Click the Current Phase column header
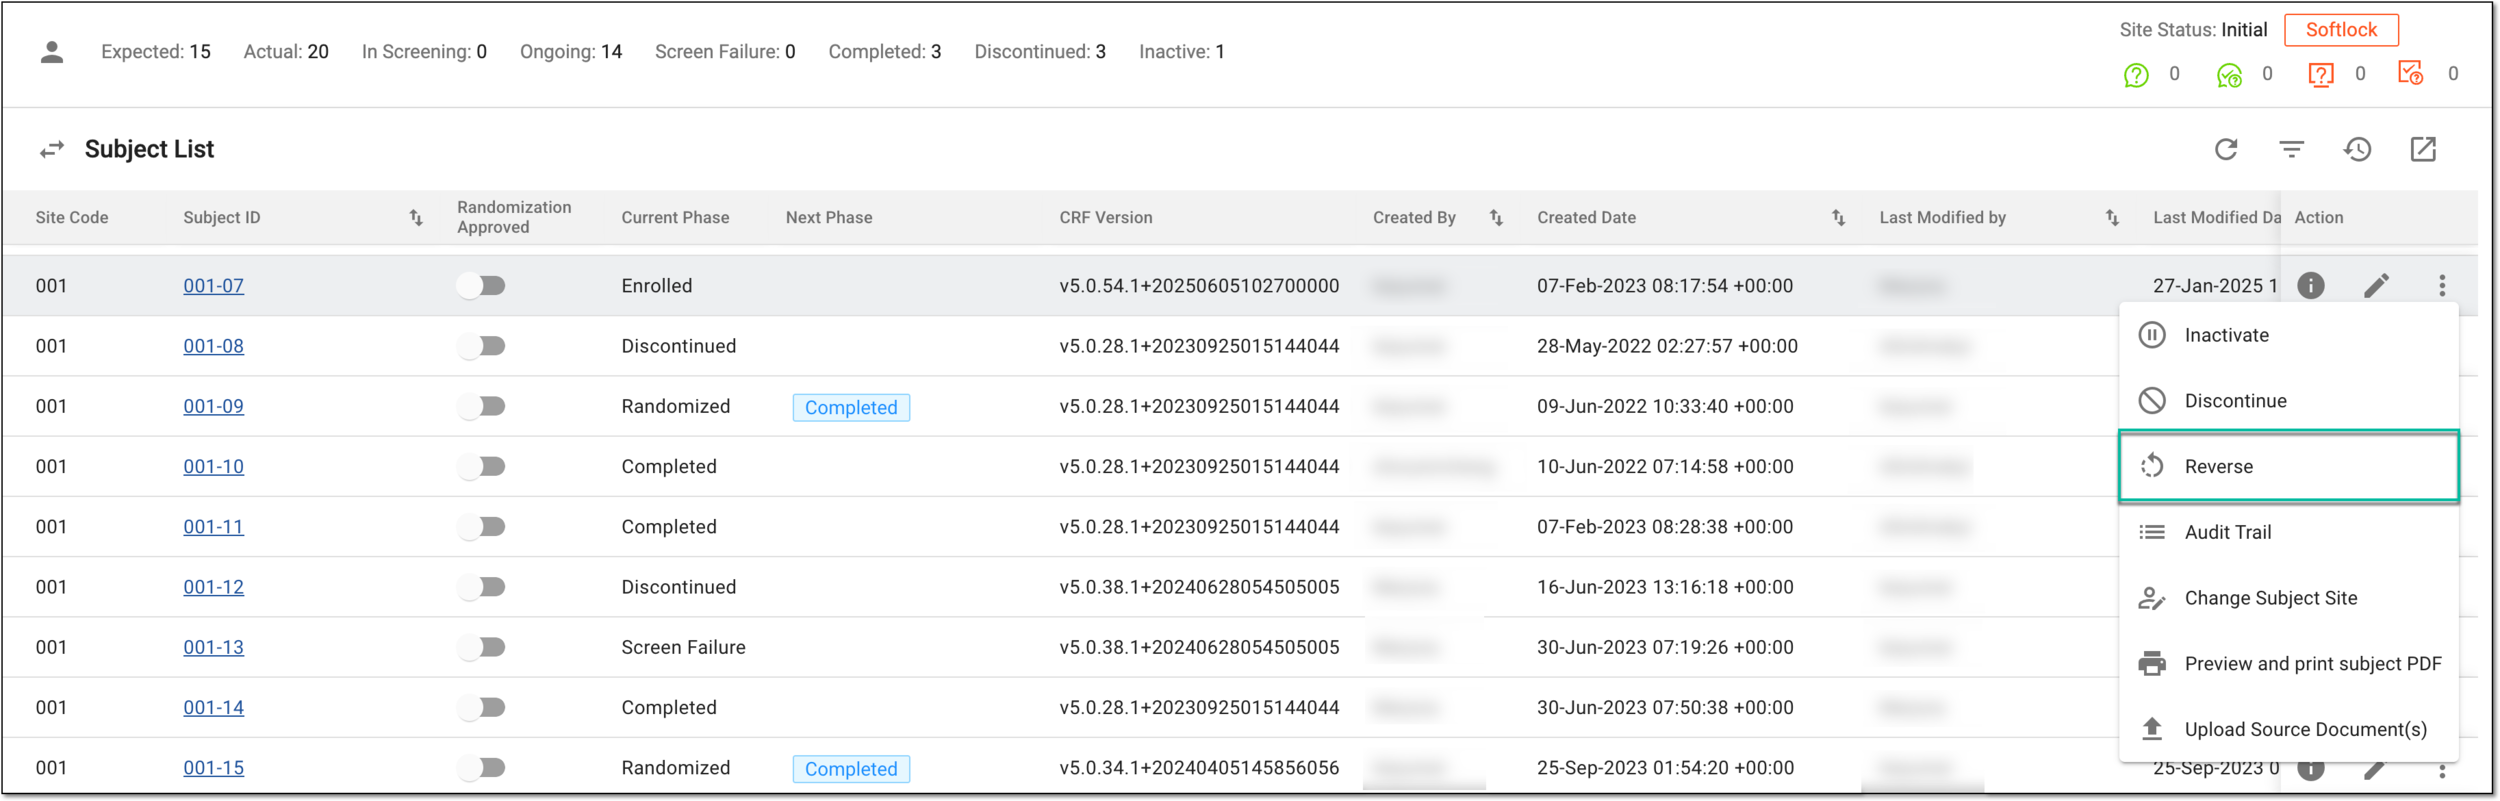Image resolution: width=2500 pixels, height=801 pixels. pos(675,218)
